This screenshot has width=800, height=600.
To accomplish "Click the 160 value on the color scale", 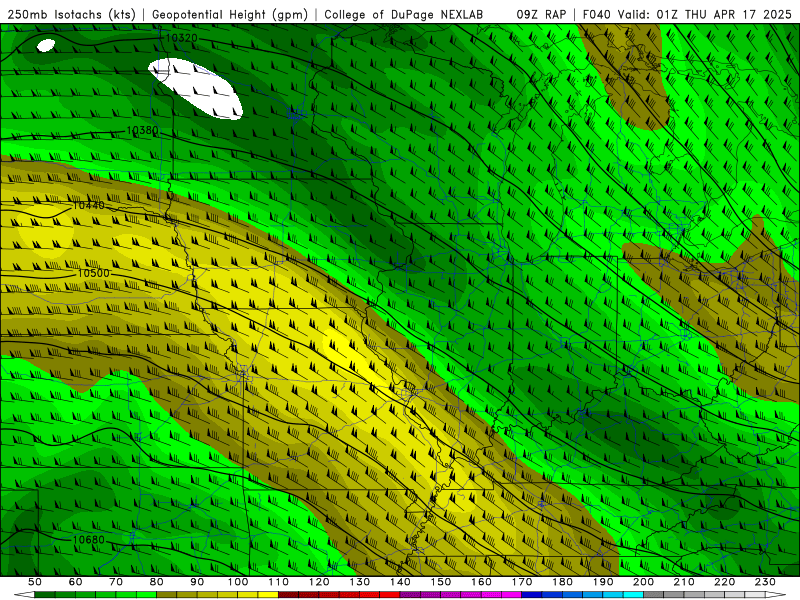I will (481, 582).
